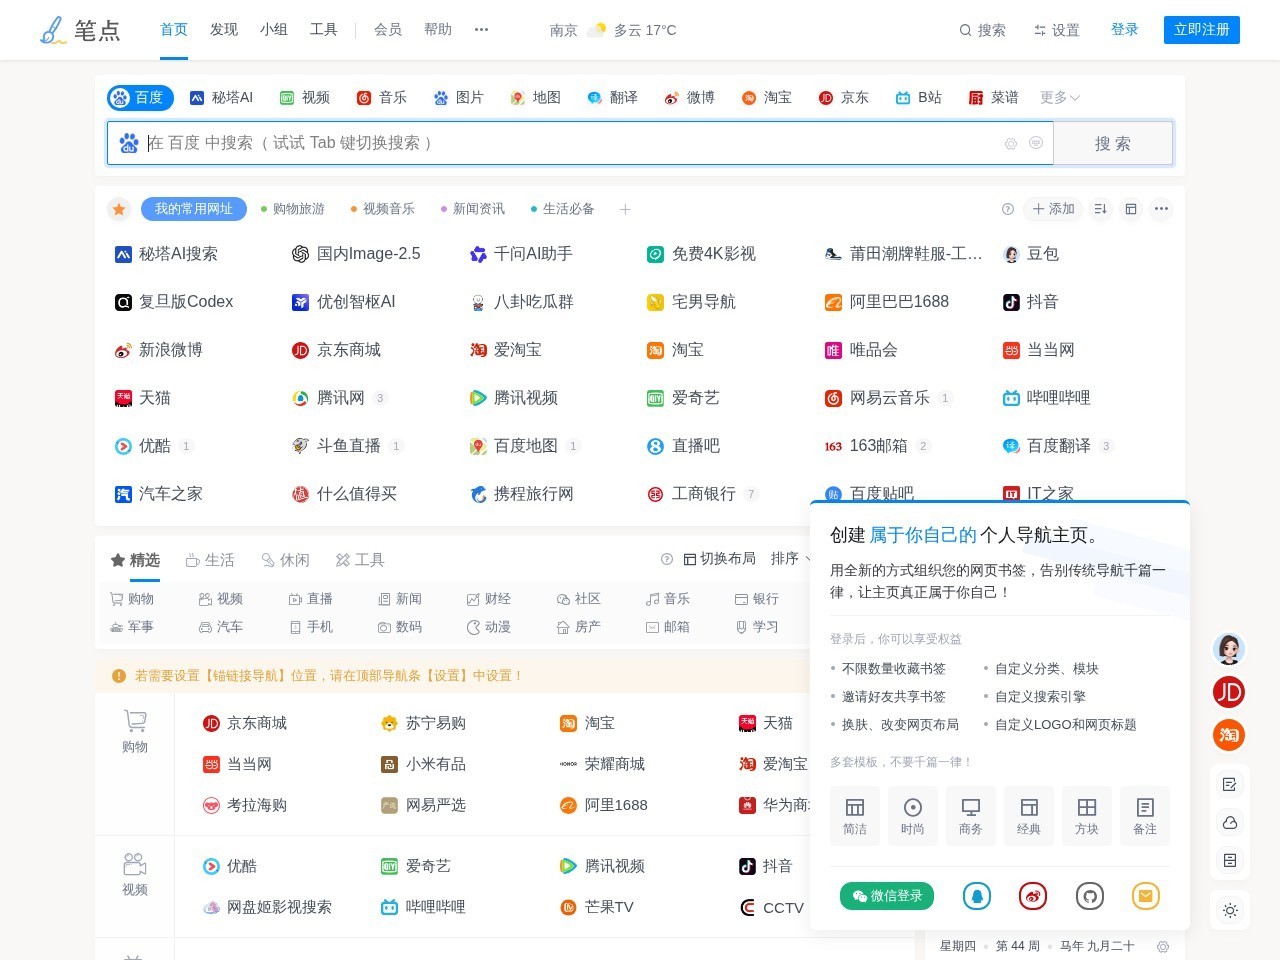The width and height of the screenshot is (1280, 960).
Task: Open the top bar 搜索 magnifier
Action: (x=982, y=30)
